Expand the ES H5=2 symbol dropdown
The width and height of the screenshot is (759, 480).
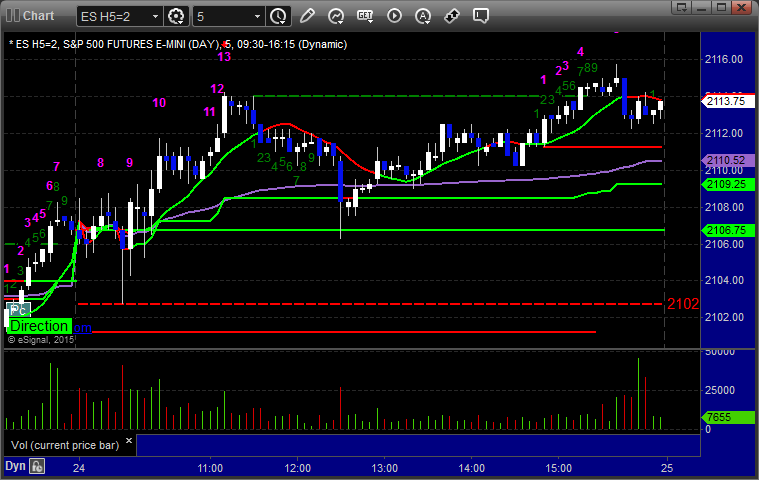tap(155, 16)
